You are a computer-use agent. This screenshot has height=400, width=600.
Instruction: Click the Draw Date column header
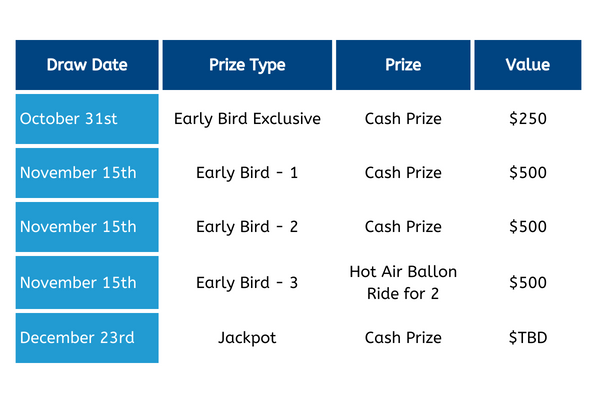click(87, 65)
